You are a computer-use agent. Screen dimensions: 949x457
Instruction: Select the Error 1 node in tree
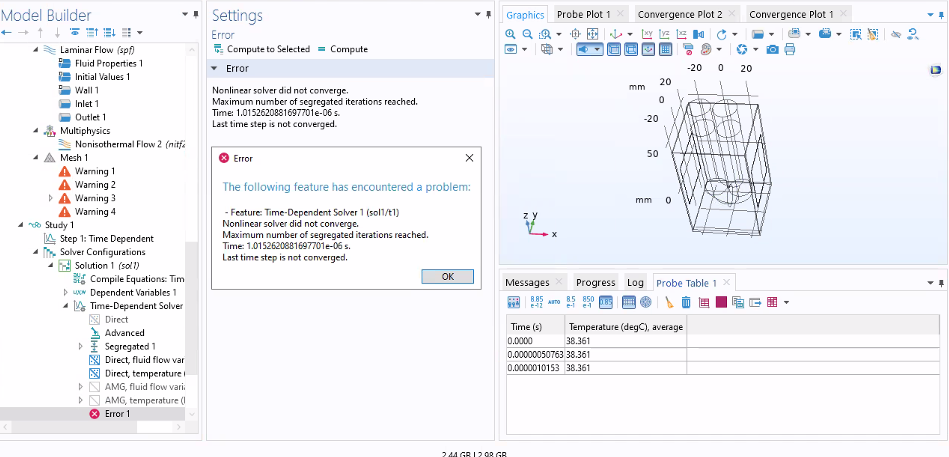(117, 413)
